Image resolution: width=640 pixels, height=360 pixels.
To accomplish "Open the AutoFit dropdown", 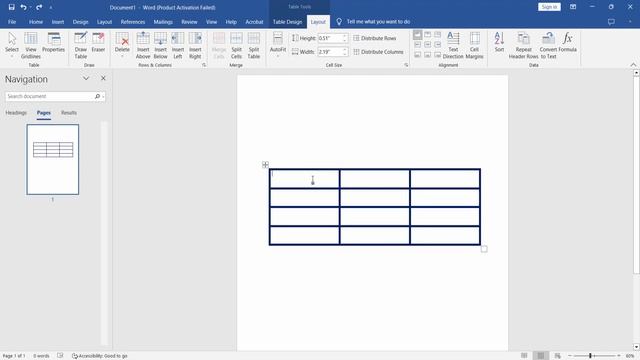I will coord(278,45).
